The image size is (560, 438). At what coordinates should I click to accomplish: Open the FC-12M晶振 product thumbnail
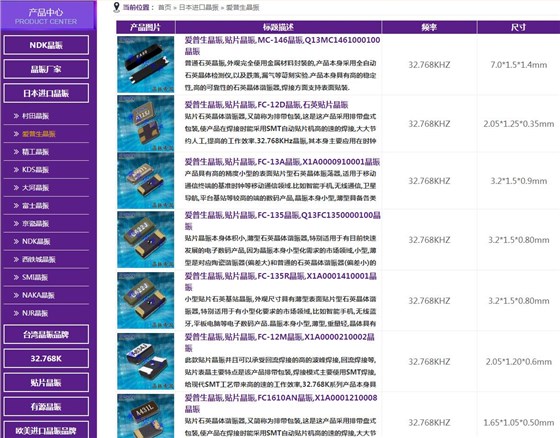point(146,361)
